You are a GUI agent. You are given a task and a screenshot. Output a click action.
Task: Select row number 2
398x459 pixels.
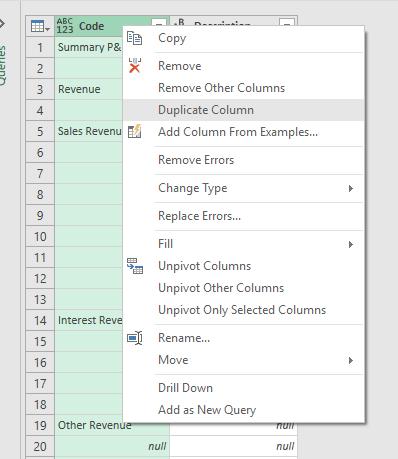(40, 68)
